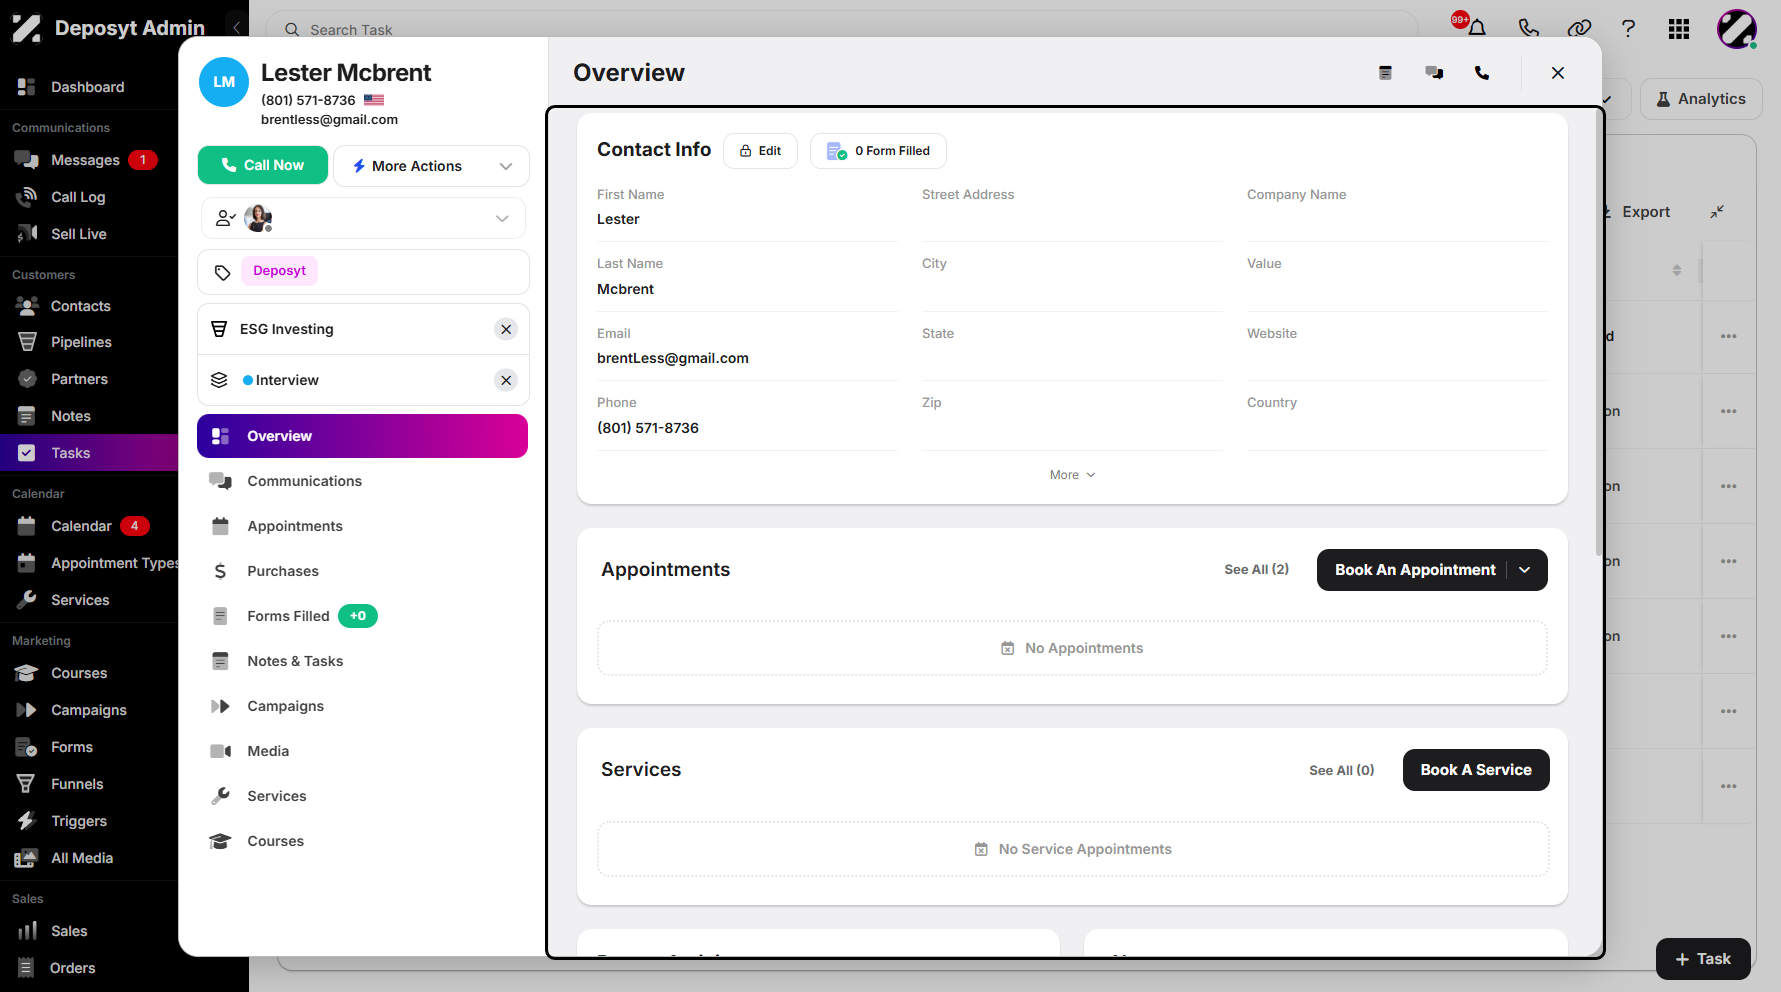Open Dashboard in the sidebar

point(89,87)
